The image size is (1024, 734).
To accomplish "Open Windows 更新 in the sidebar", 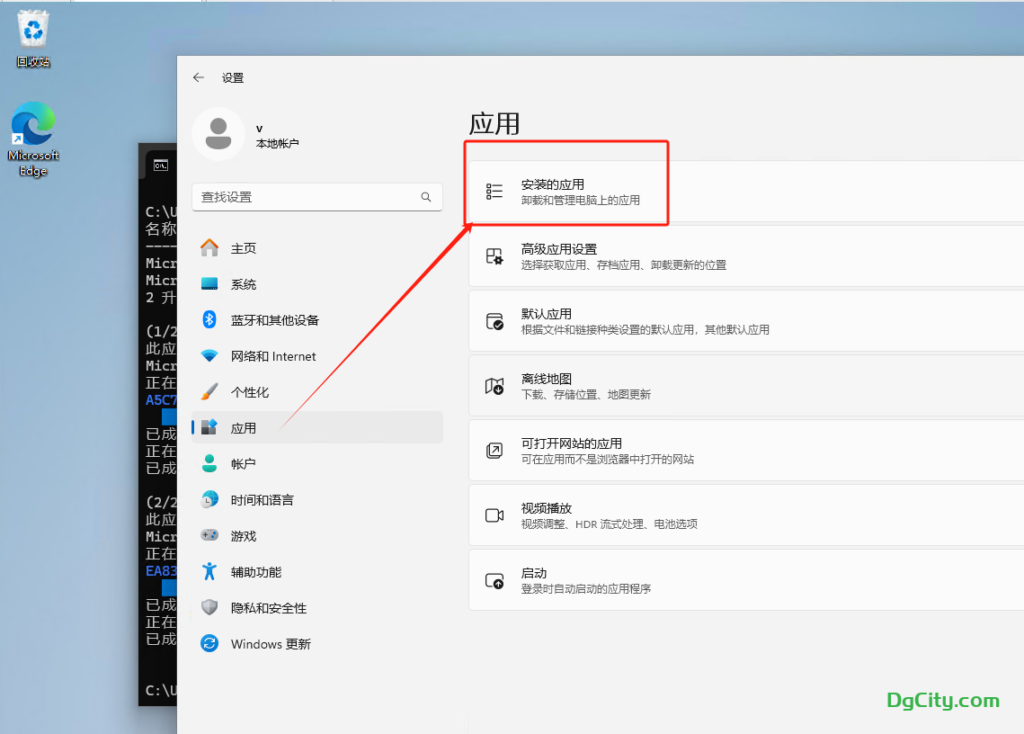I will coord(270,644).
